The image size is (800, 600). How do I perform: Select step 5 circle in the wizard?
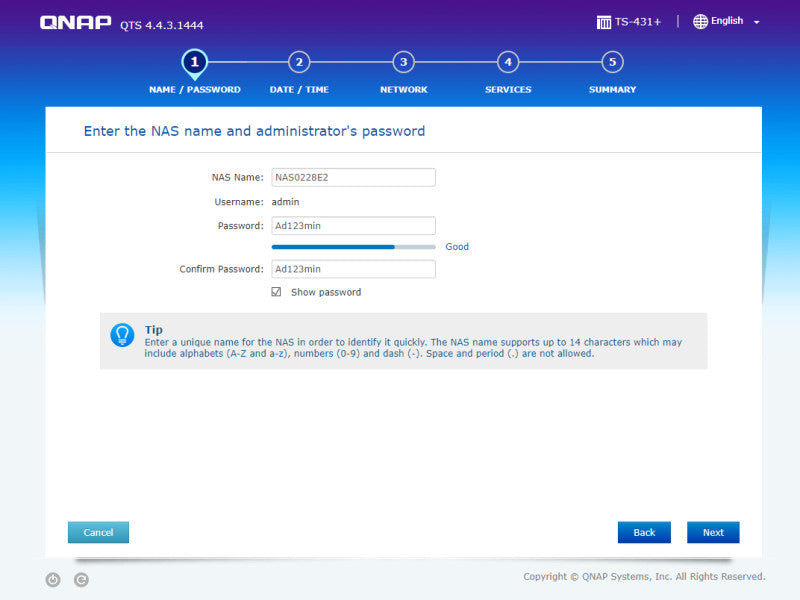(x=612, y=62)
